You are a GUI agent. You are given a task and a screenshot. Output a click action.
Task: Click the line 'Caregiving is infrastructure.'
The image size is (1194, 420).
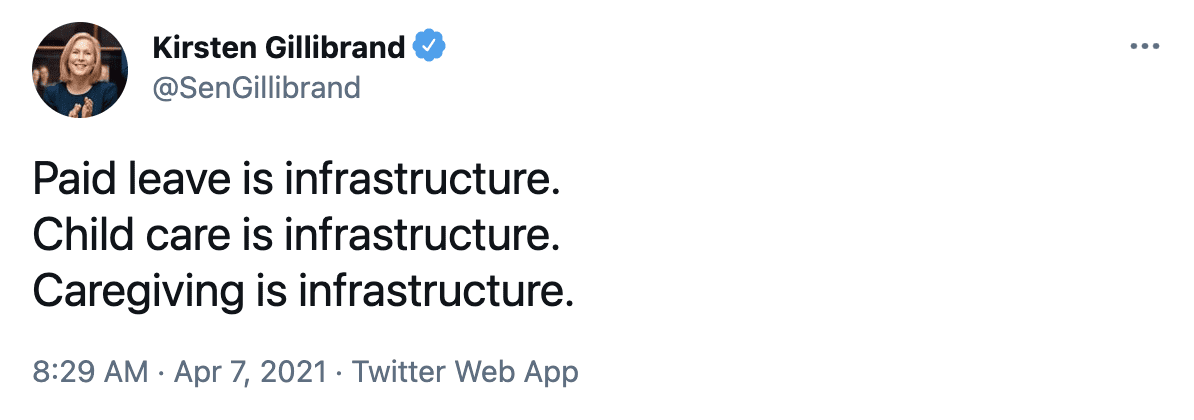click(302, 292)
